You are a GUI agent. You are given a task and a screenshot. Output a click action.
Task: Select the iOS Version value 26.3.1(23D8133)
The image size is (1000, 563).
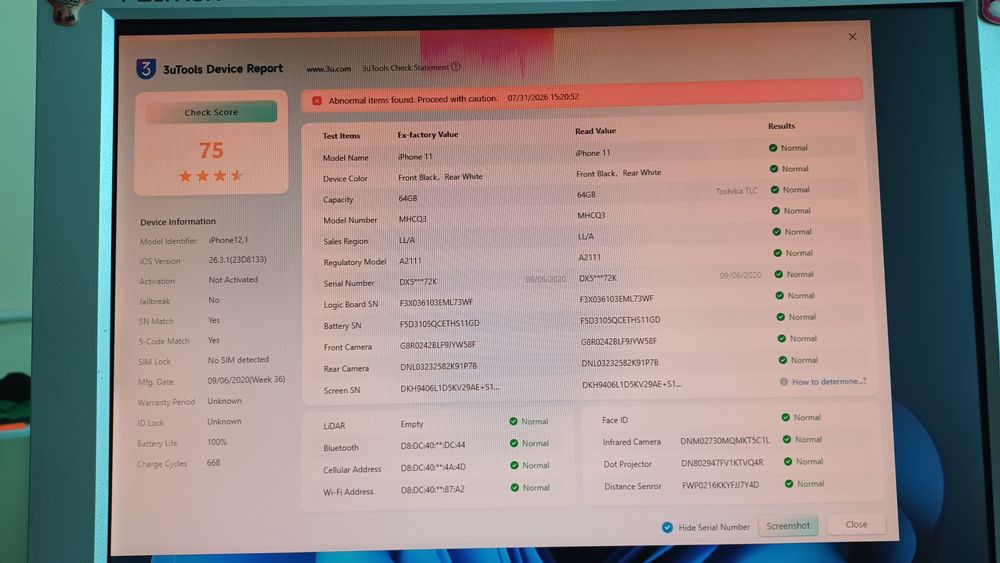[x=237, y=260]
